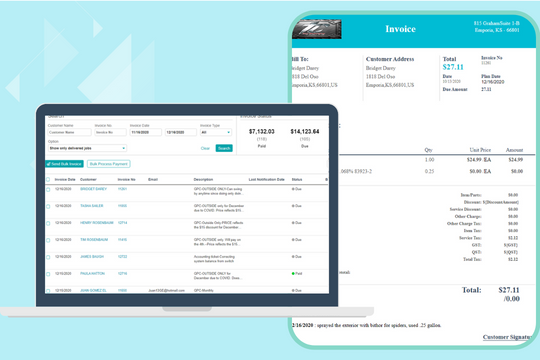Open customer link HENRY ROSENBAUM
This screenshot has height=360, width=540.
pyautogui.click(x=97, y=223)
